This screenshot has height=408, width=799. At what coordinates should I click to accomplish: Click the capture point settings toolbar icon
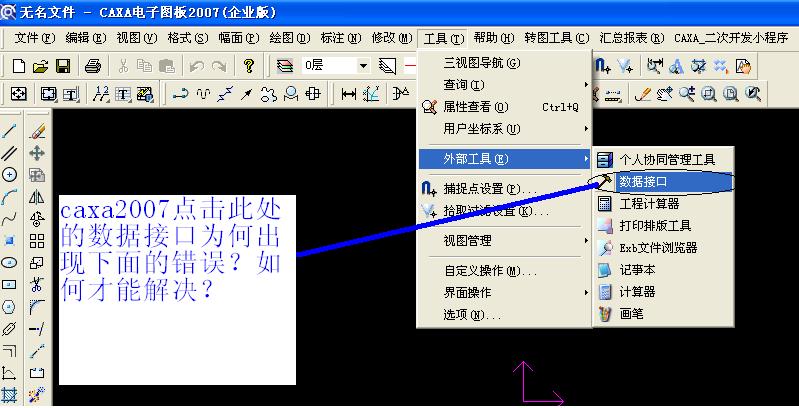click(602, 66)
